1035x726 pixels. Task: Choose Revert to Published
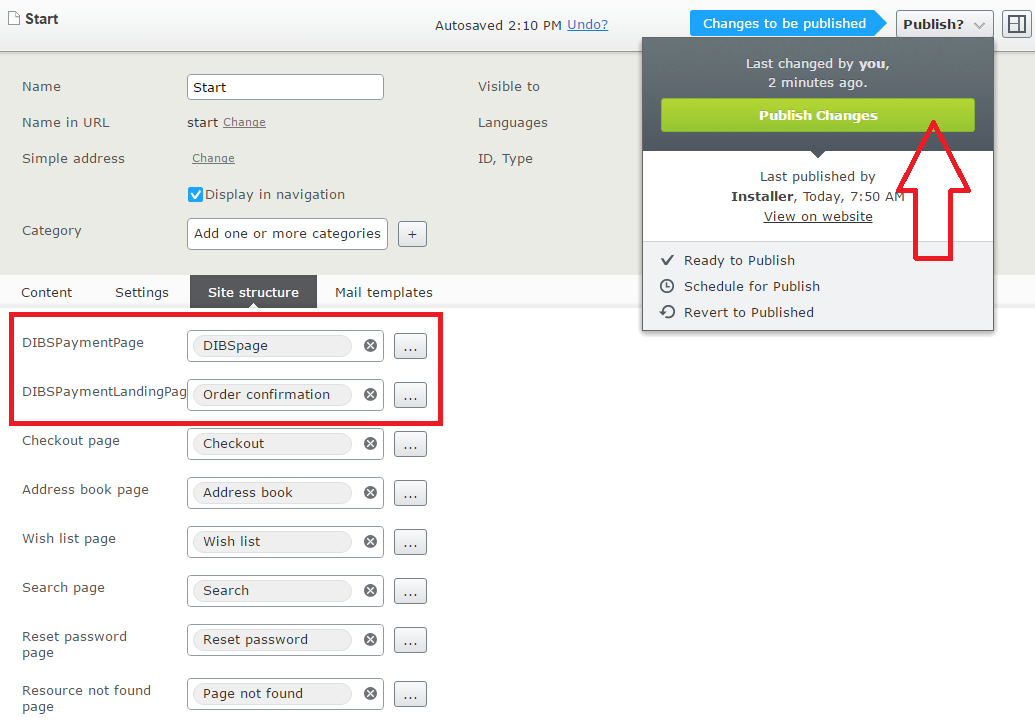coord(748,312)
